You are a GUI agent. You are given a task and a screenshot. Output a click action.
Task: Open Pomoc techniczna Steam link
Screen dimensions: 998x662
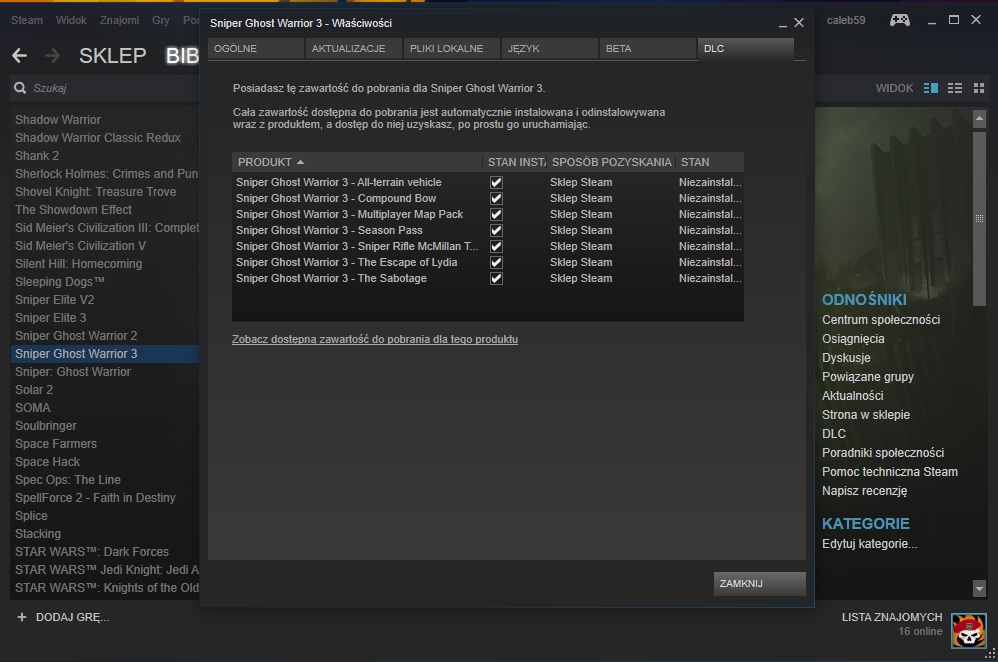890,472
